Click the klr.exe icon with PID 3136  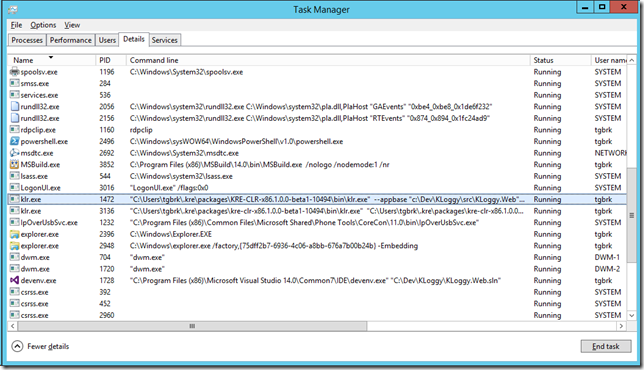coord(14,211)
